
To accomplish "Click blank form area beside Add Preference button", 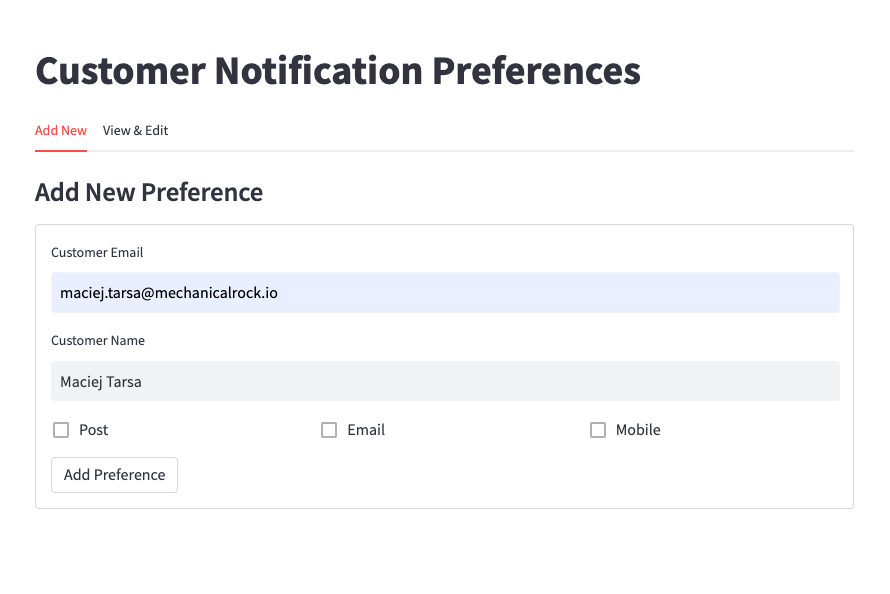I will click(500, 475).
